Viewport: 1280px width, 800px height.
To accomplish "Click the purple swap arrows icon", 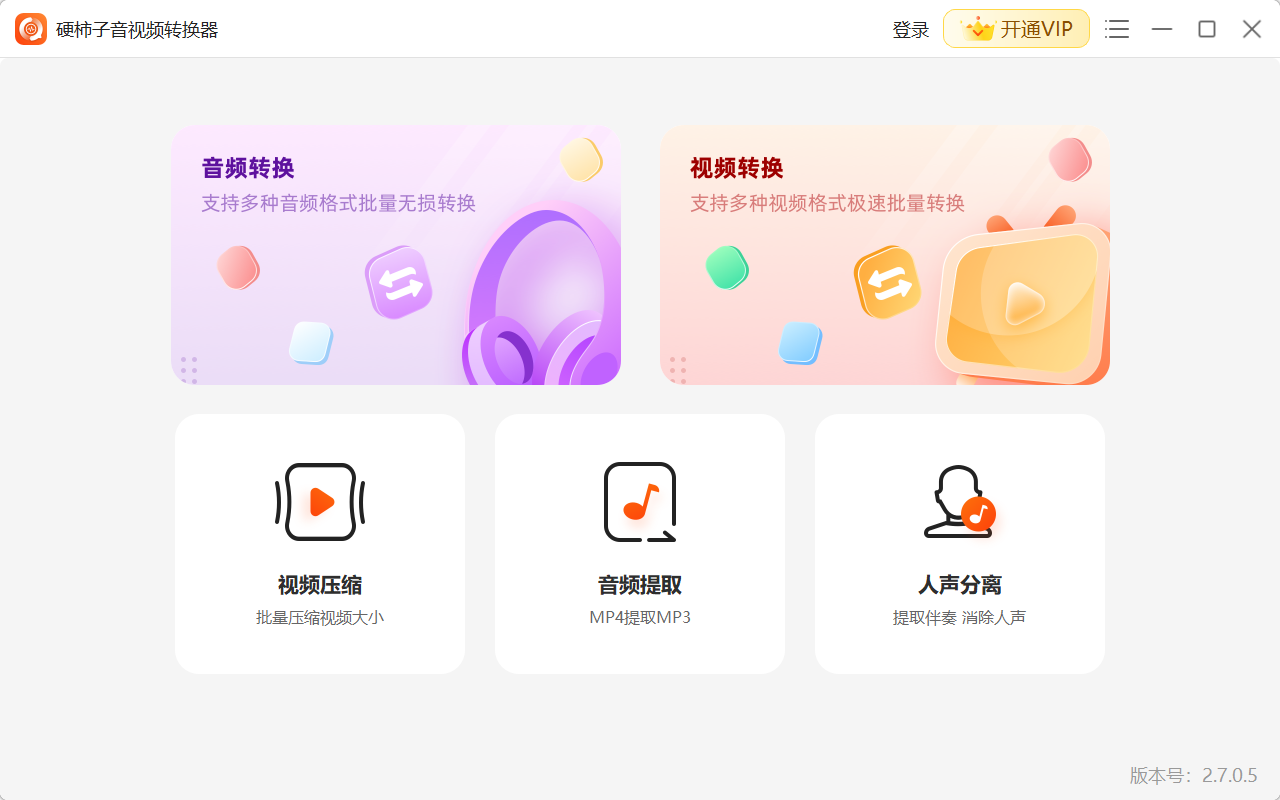I will click(x=399, y=283).
